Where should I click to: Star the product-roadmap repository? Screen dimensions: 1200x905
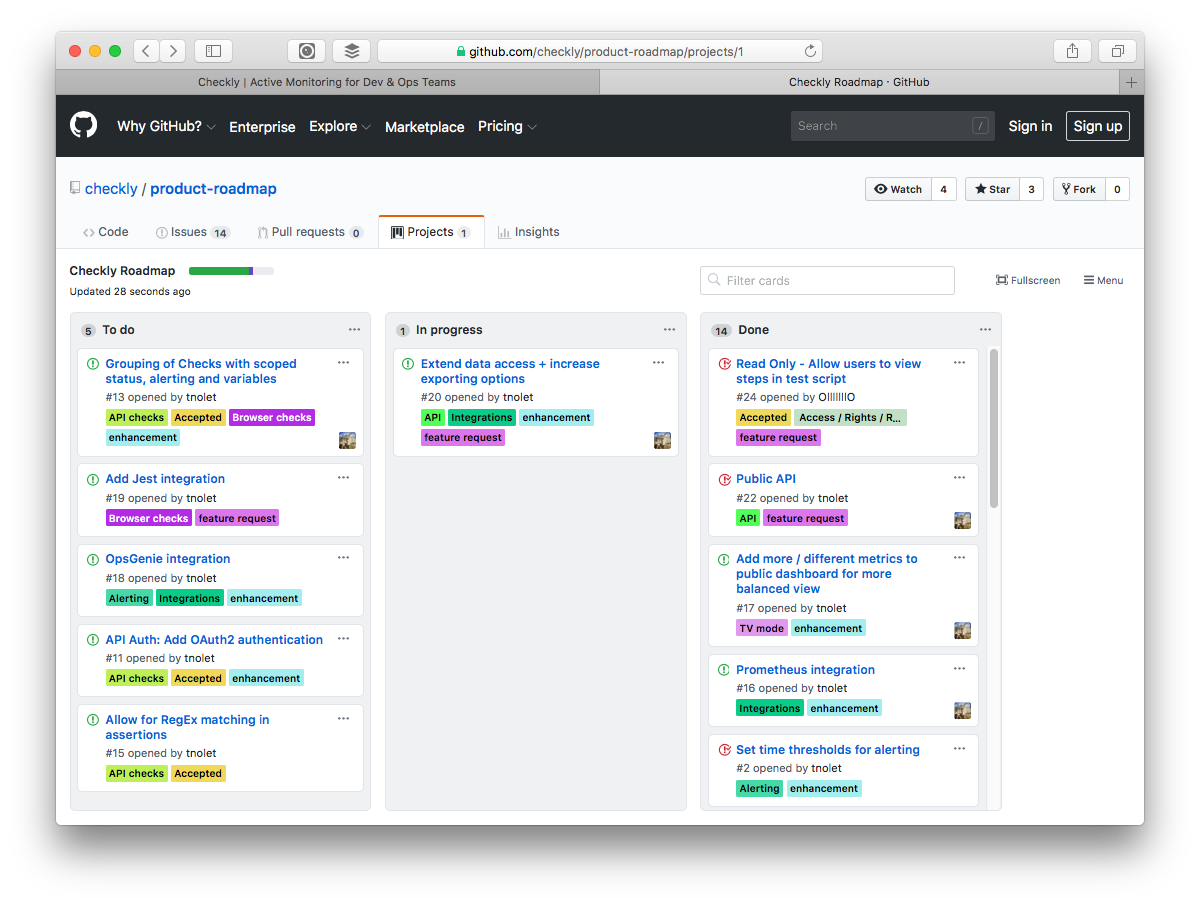pyautogui.click(x=992, y=189)
